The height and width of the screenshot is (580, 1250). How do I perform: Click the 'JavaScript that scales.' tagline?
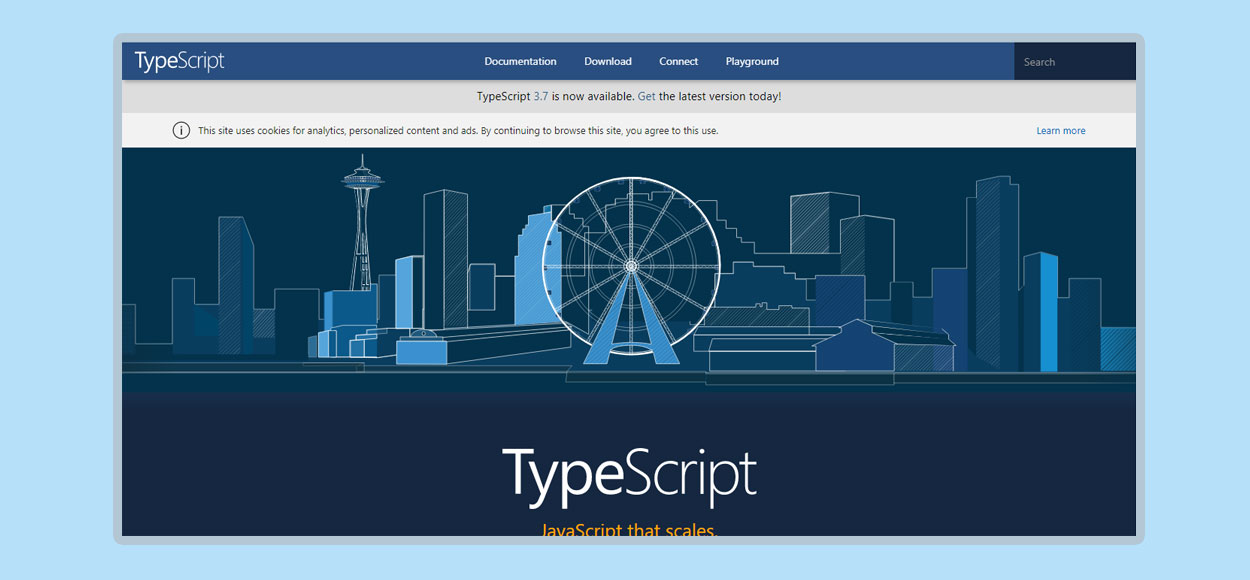pyautogui.click(x=629, y=529)
